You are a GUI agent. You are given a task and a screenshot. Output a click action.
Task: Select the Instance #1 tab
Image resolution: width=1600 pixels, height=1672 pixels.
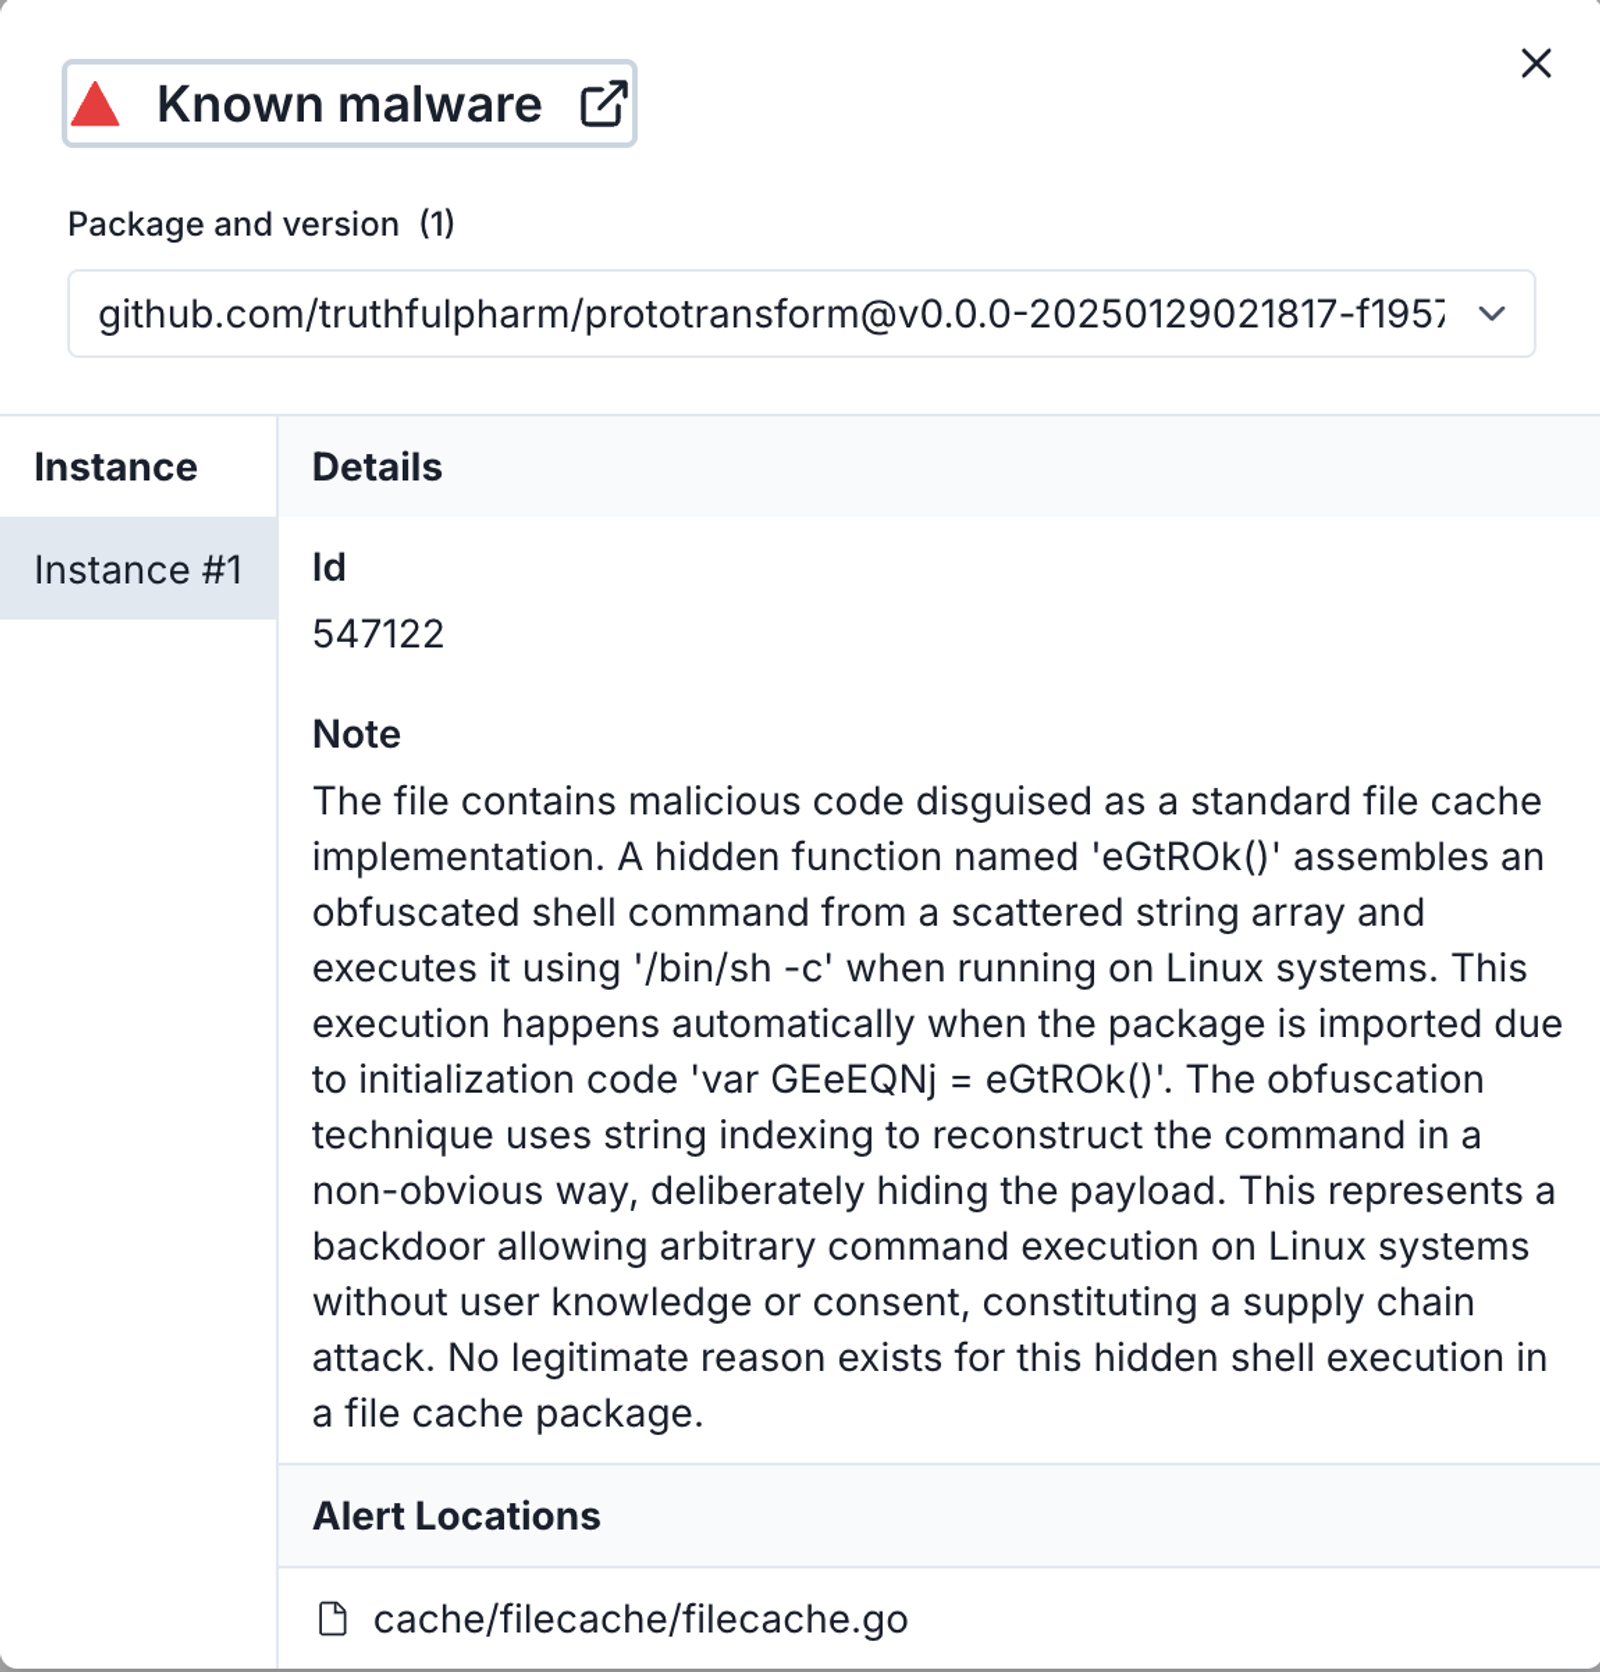pos(139,569)
